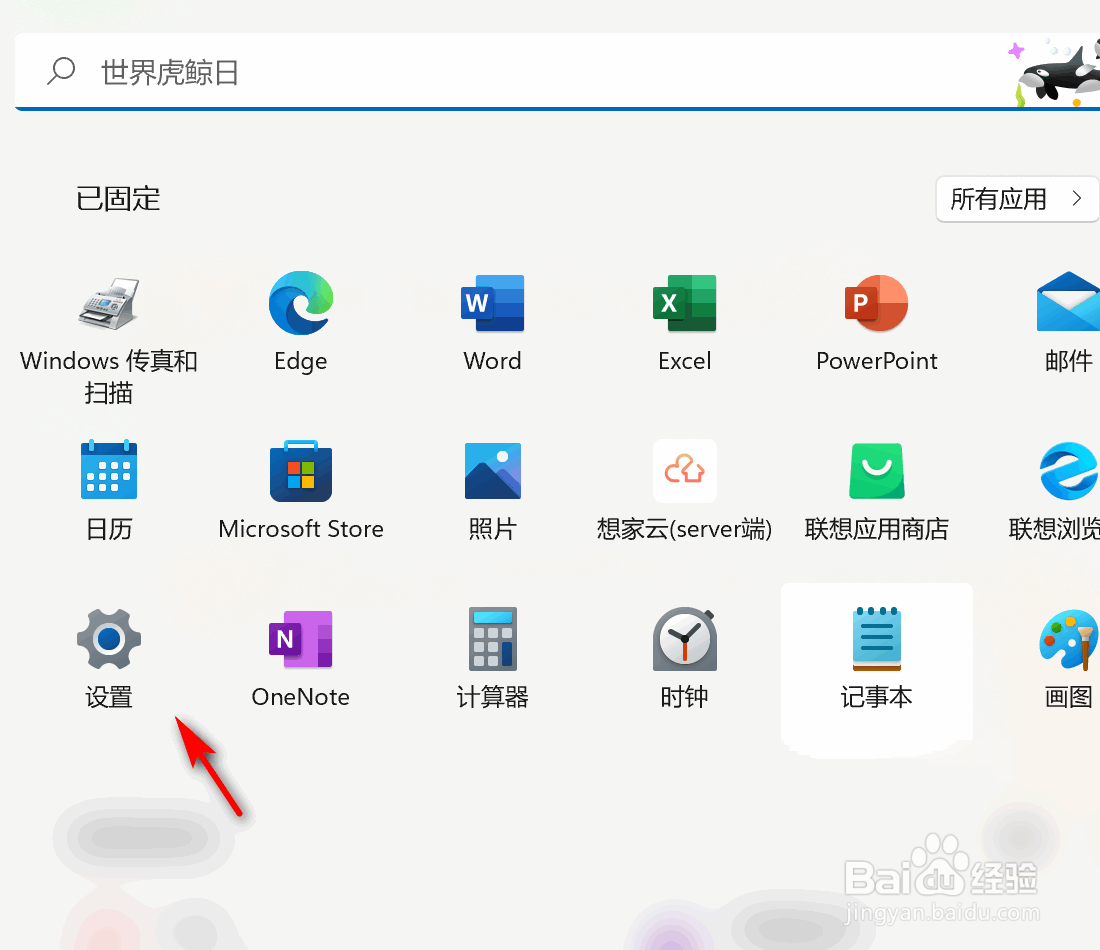Open the 邮件 mail app icon

[1068, 302]
